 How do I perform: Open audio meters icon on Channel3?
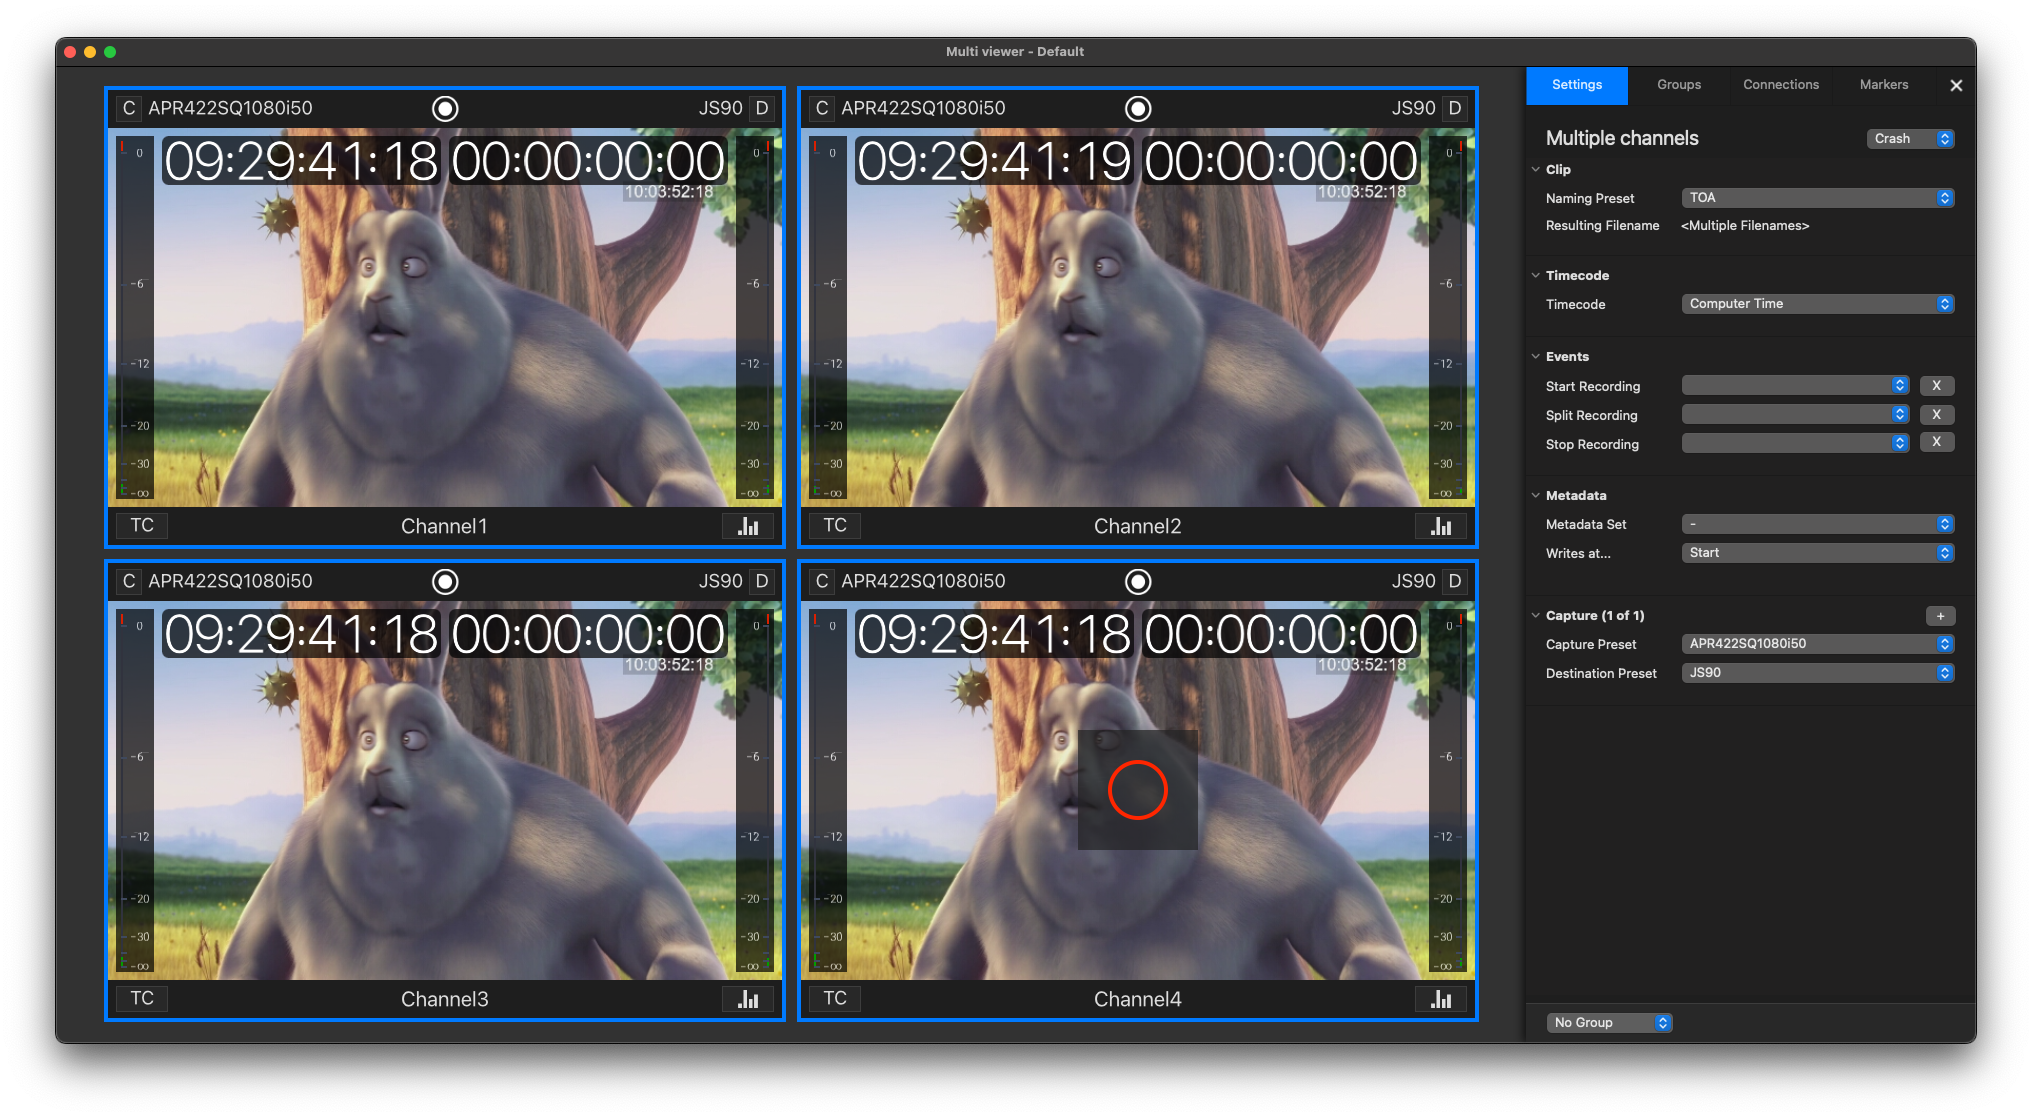coord(748,999)
